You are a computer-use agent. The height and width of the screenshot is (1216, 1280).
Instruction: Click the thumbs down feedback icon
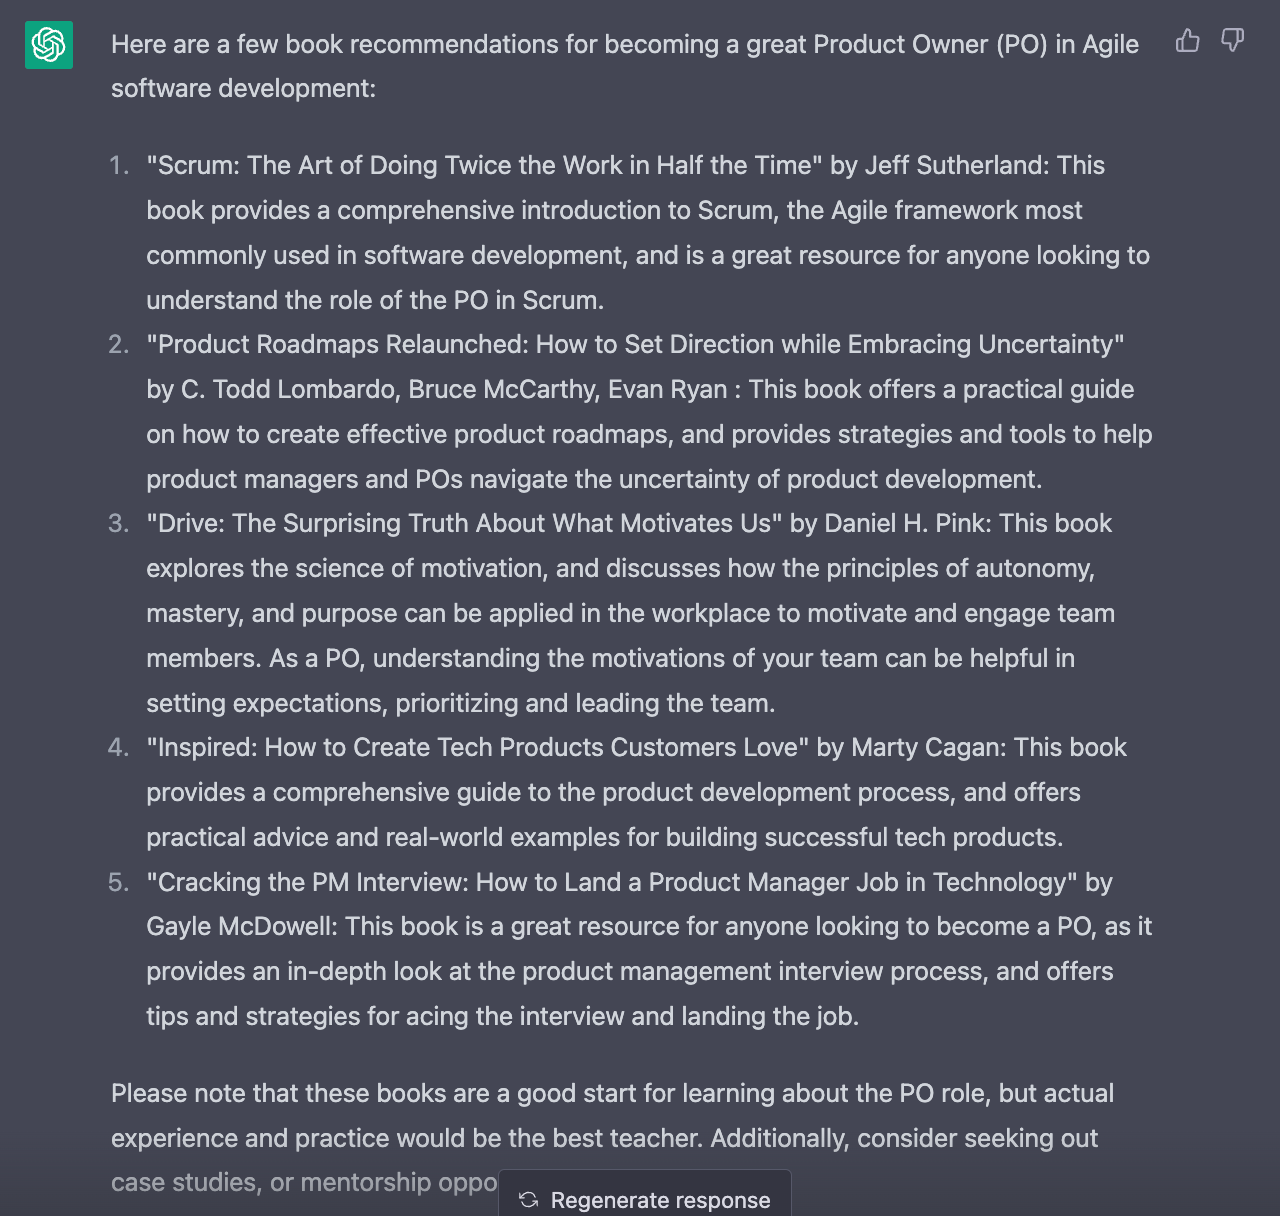point(1232,41)
